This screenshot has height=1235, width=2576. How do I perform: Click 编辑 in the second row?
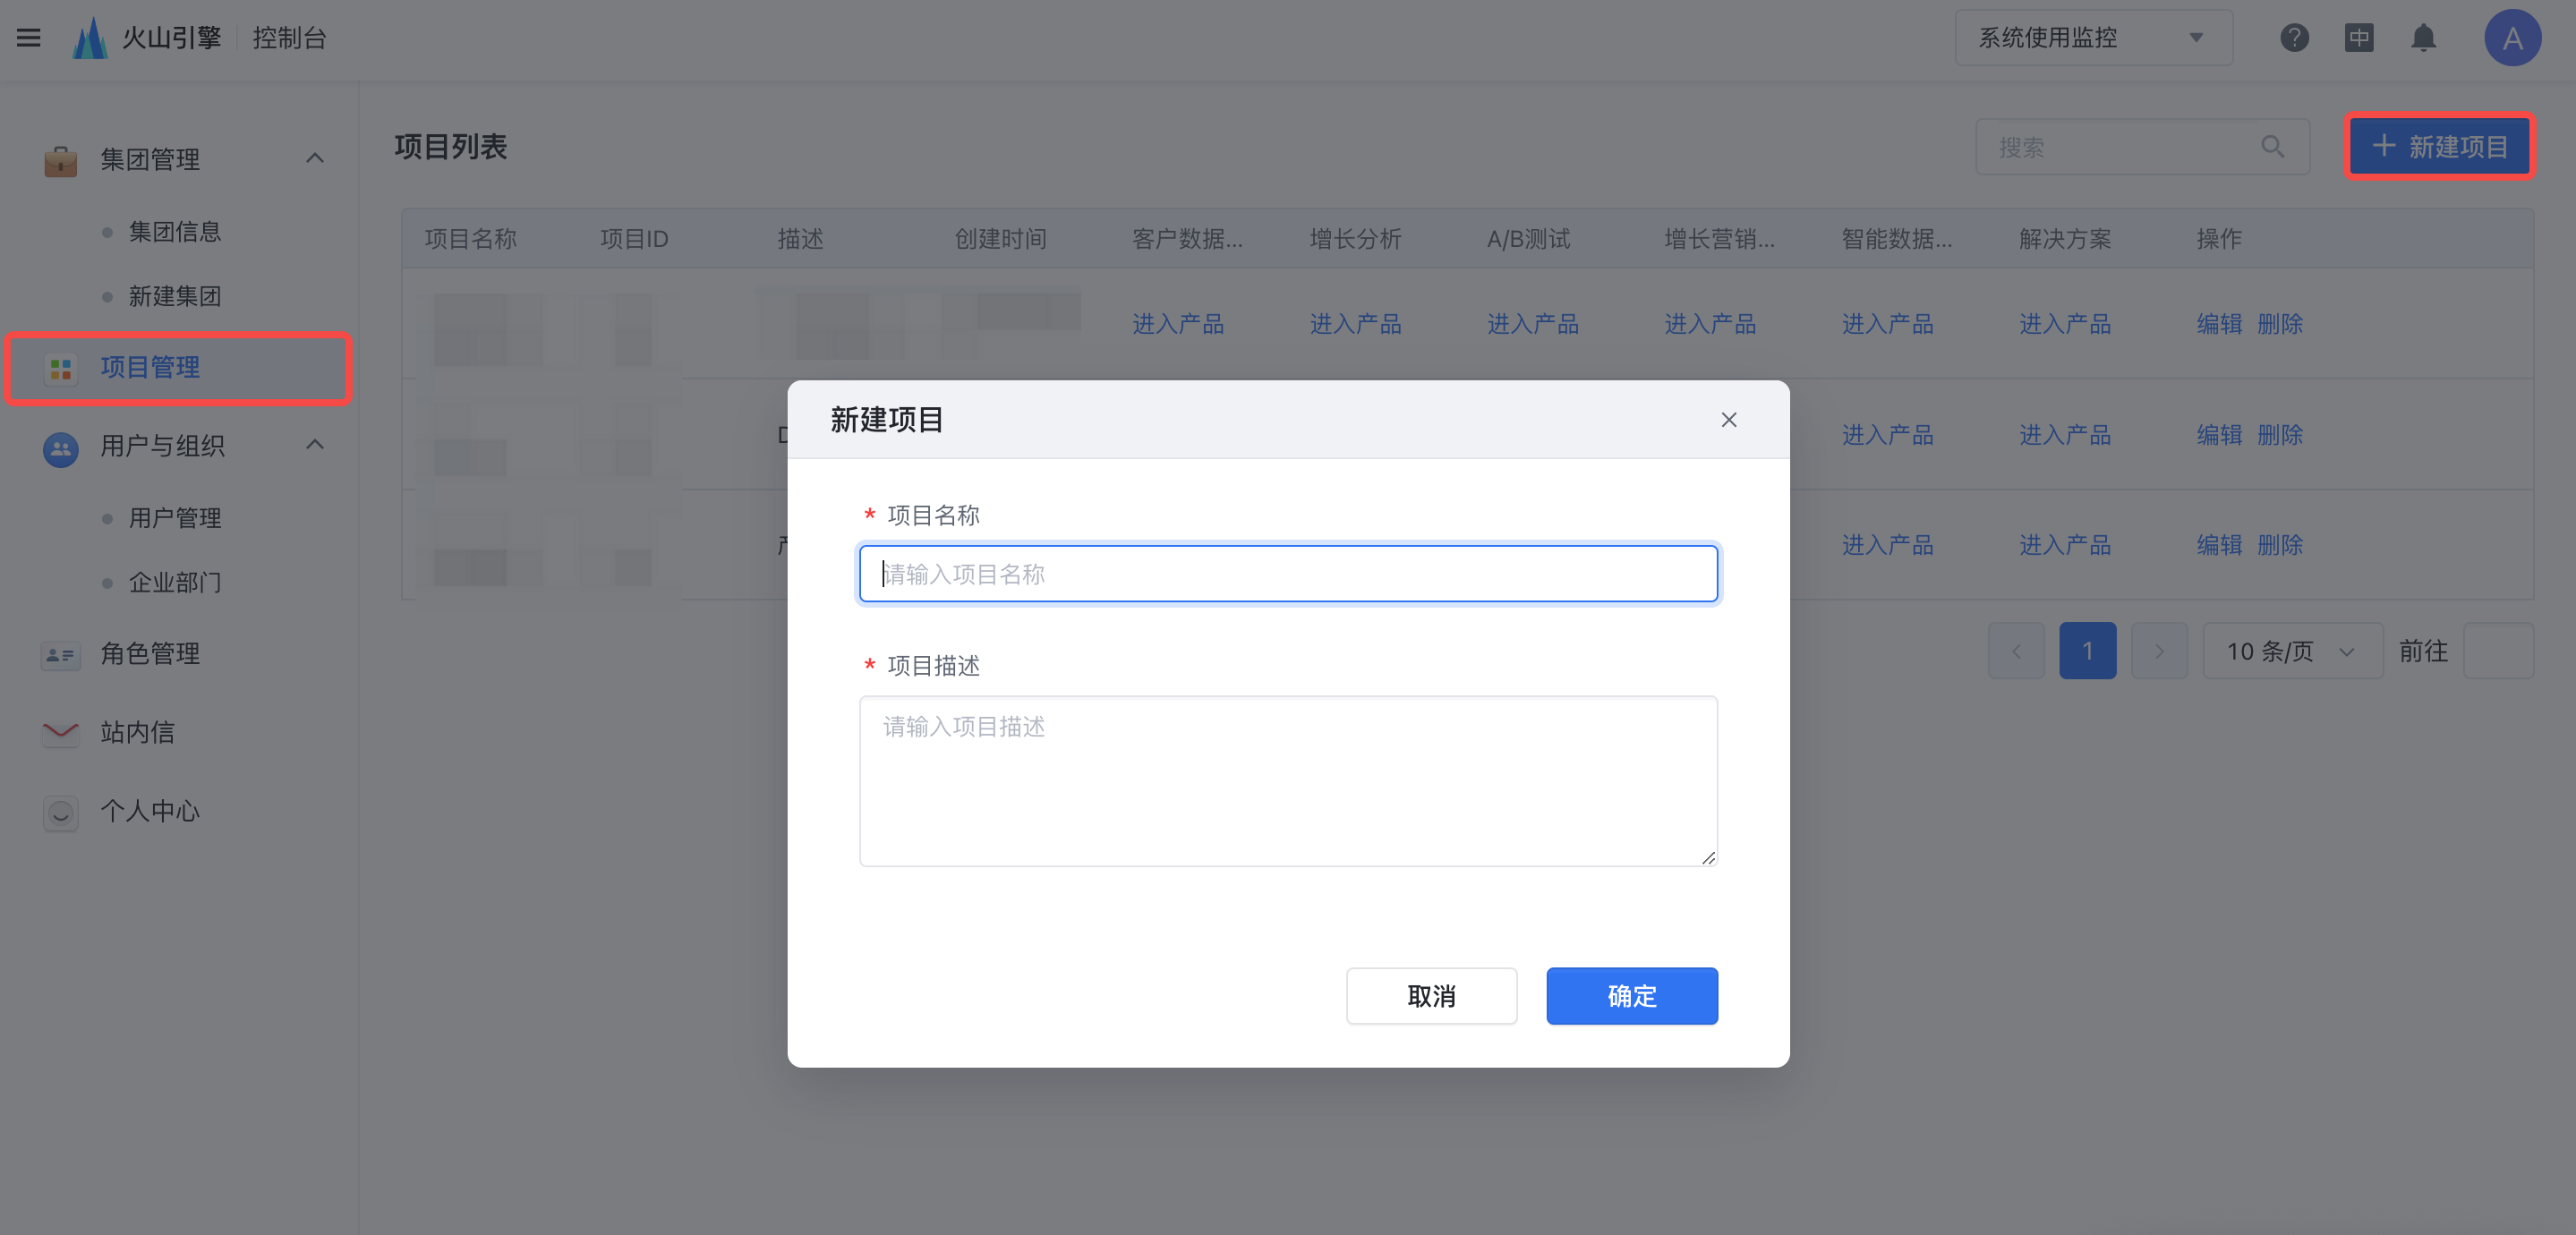click(x=2219, y=435)
